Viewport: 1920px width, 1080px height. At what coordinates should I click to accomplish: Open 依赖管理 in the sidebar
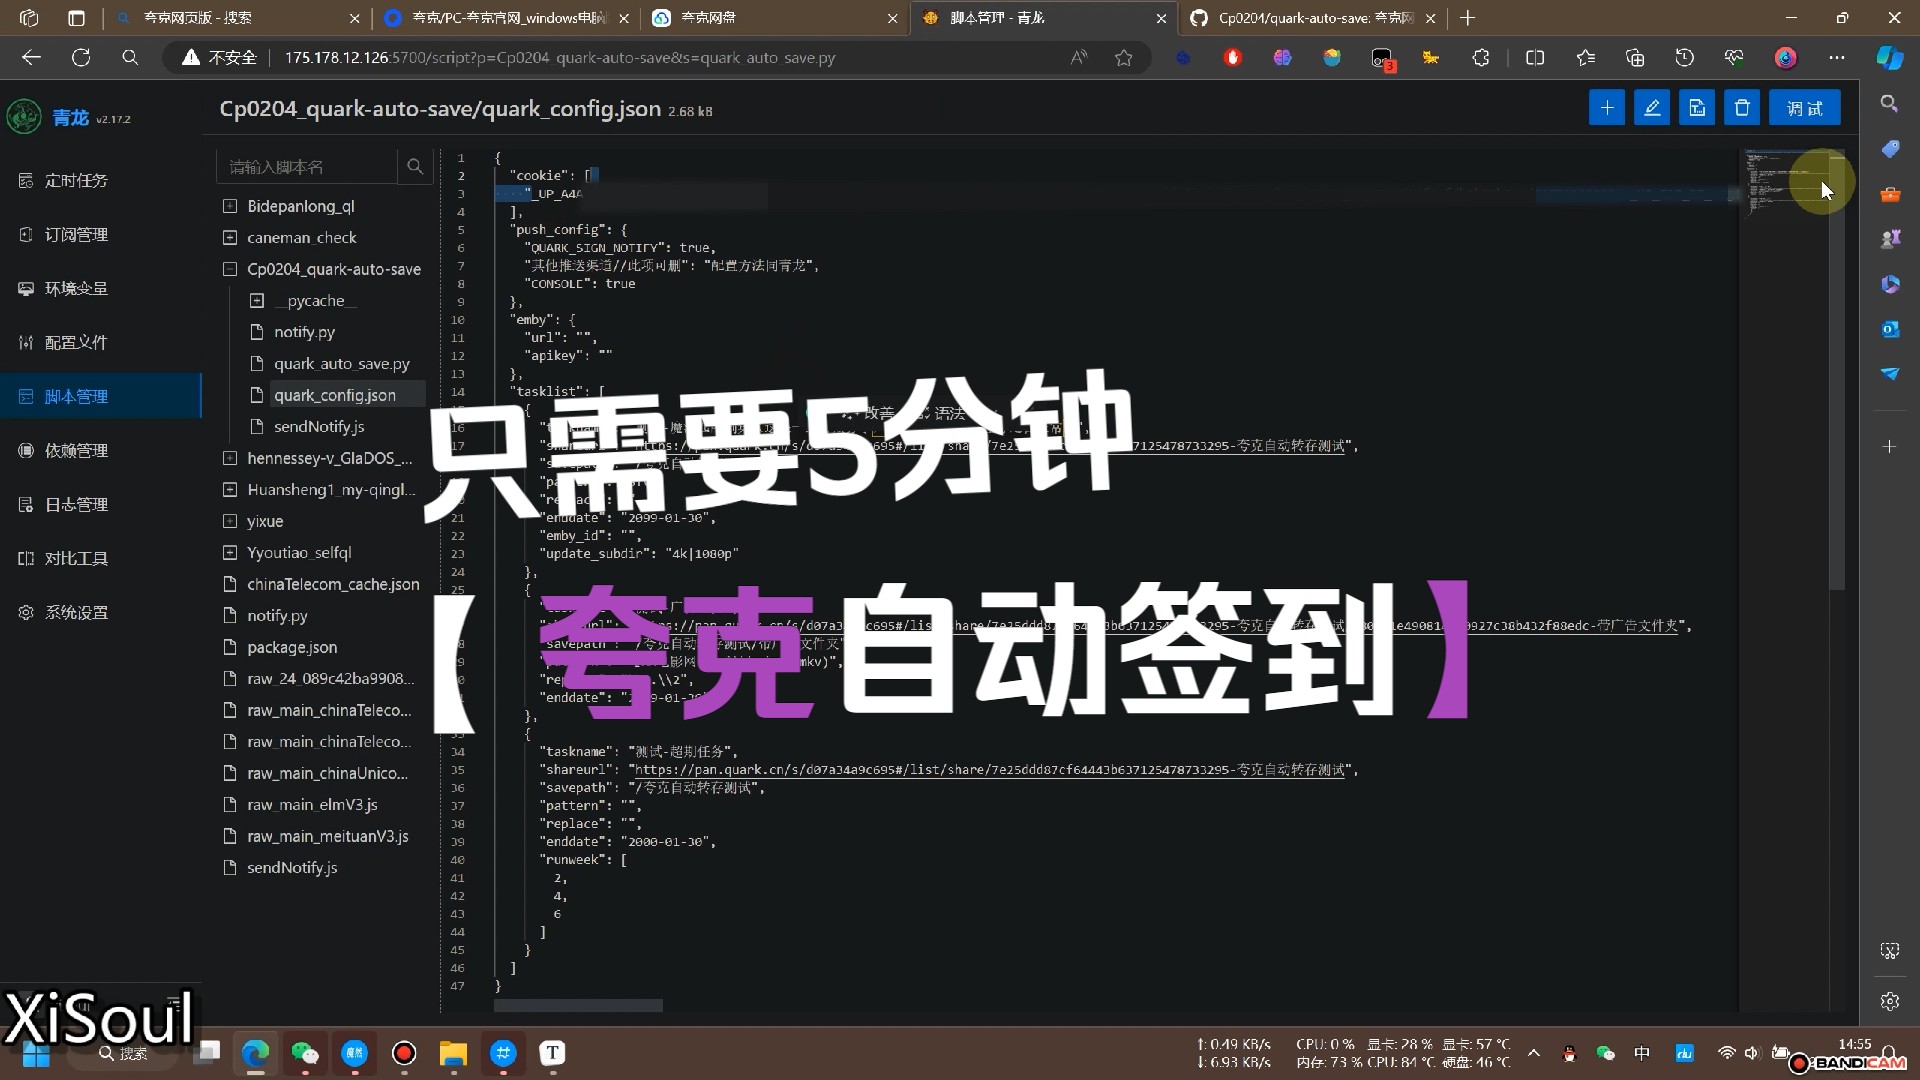pos(76,451)
